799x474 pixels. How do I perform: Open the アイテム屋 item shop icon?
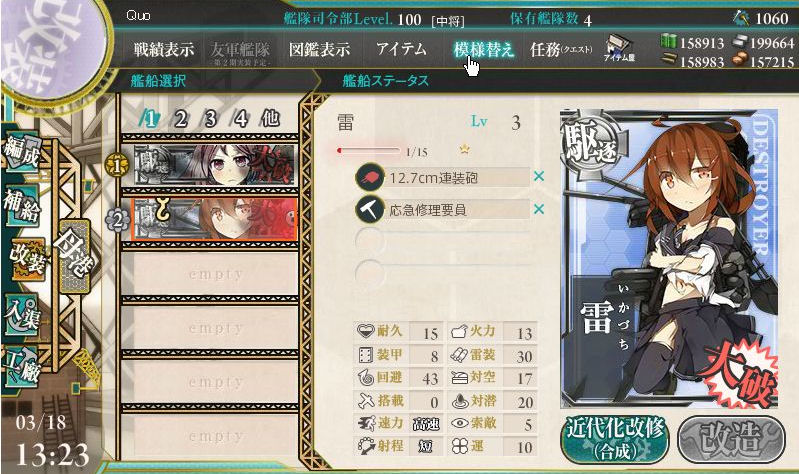(619, 49)
